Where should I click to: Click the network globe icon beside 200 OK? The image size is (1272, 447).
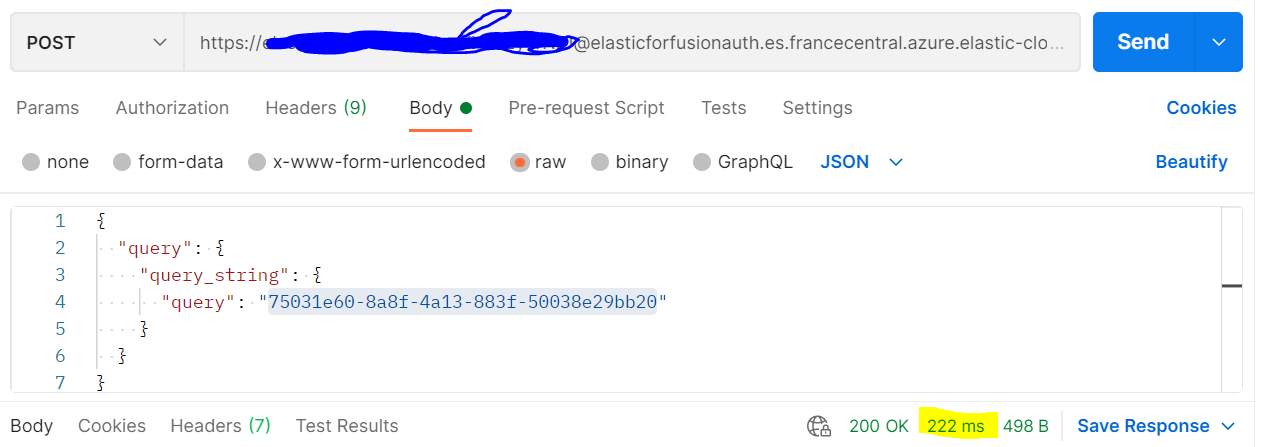(819, 426)
